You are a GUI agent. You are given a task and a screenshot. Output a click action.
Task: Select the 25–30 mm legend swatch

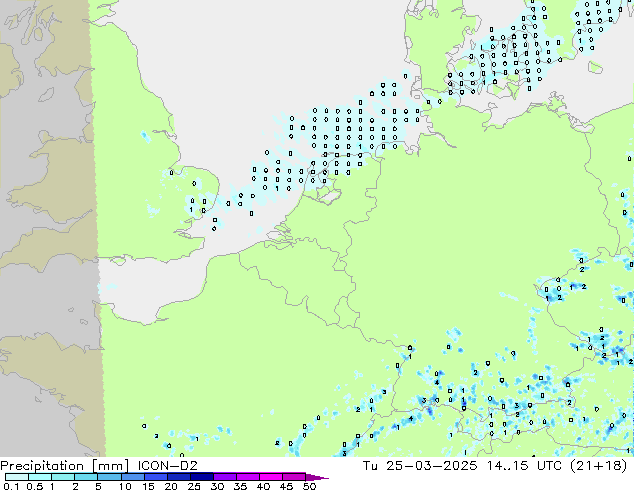click(x=201, y=477)
